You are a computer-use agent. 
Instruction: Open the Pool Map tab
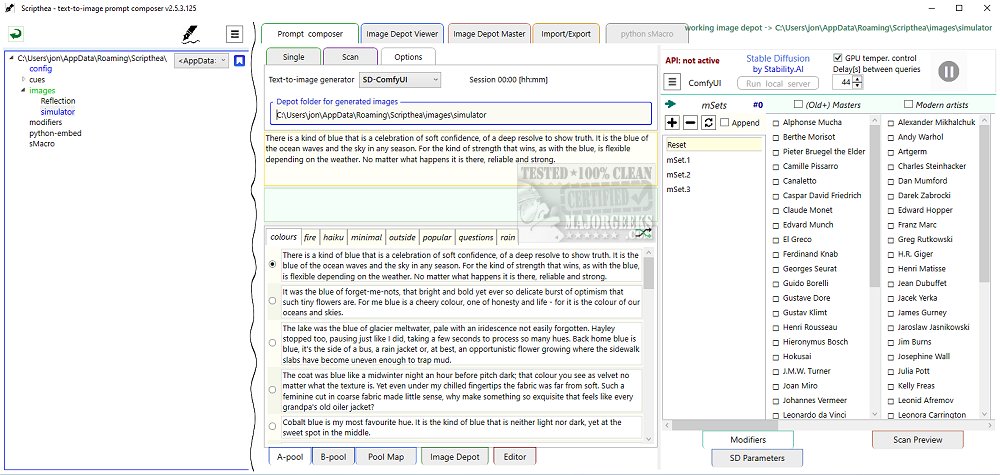tap(386, 457)
